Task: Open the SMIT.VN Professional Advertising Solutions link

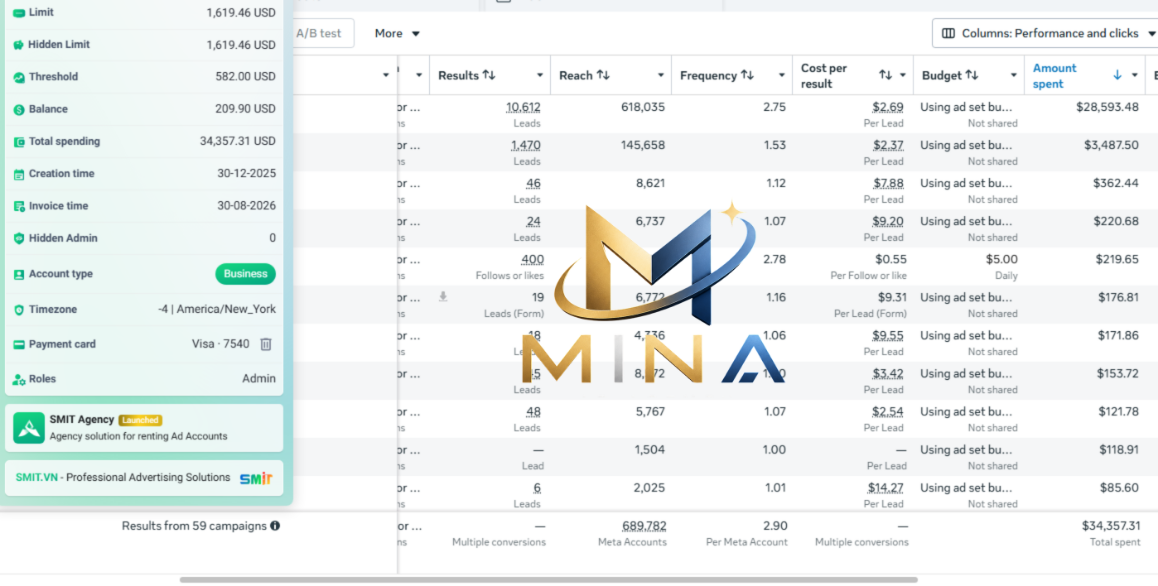Action: pos(144,478)
